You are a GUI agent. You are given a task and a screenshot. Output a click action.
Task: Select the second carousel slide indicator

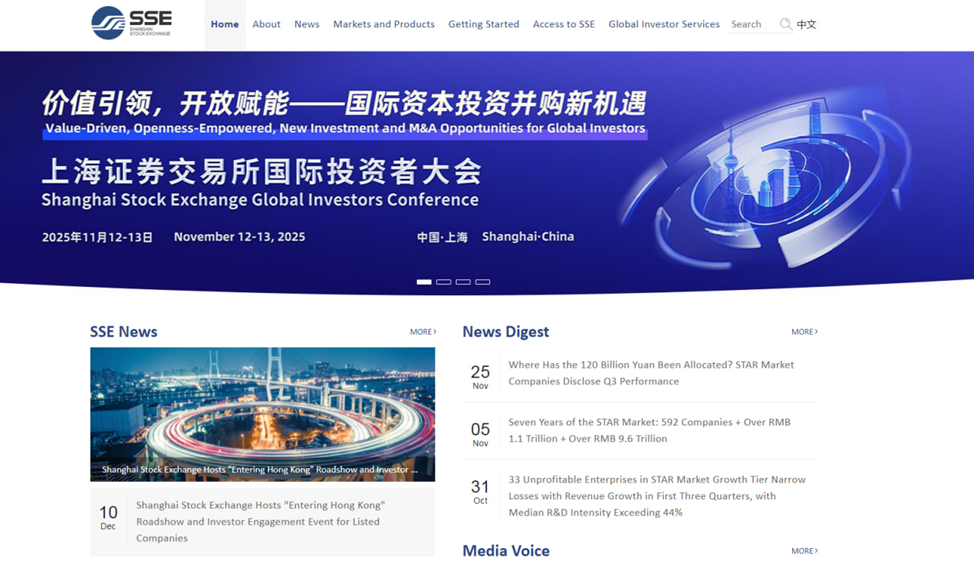tap(444, 282)
